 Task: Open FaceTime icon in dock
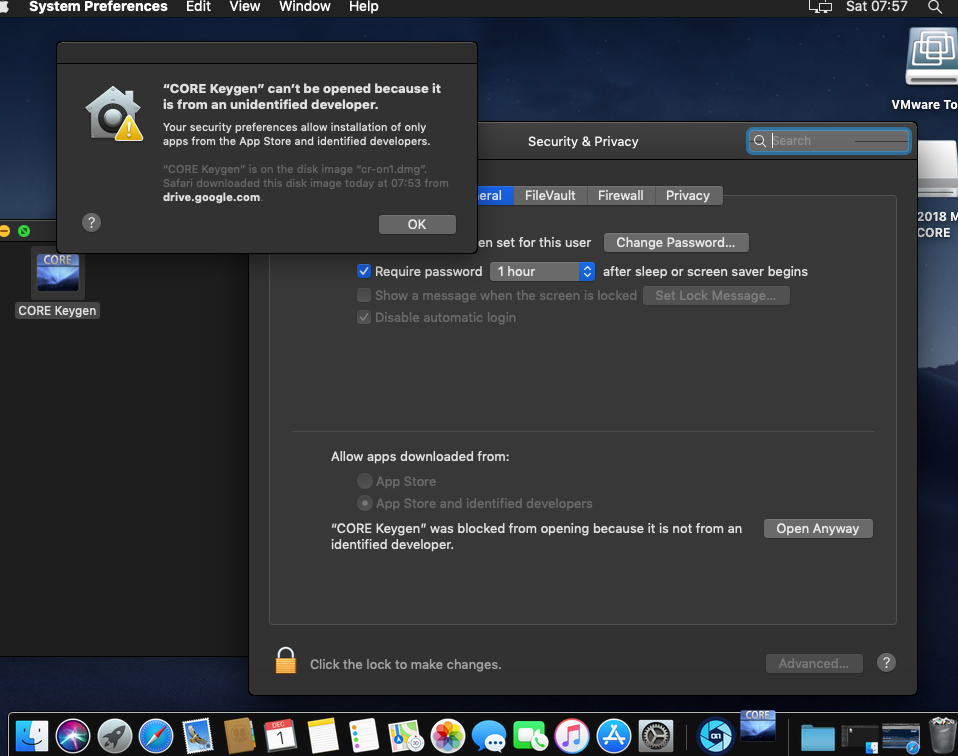pyautogui.click(x=530, y=735)
